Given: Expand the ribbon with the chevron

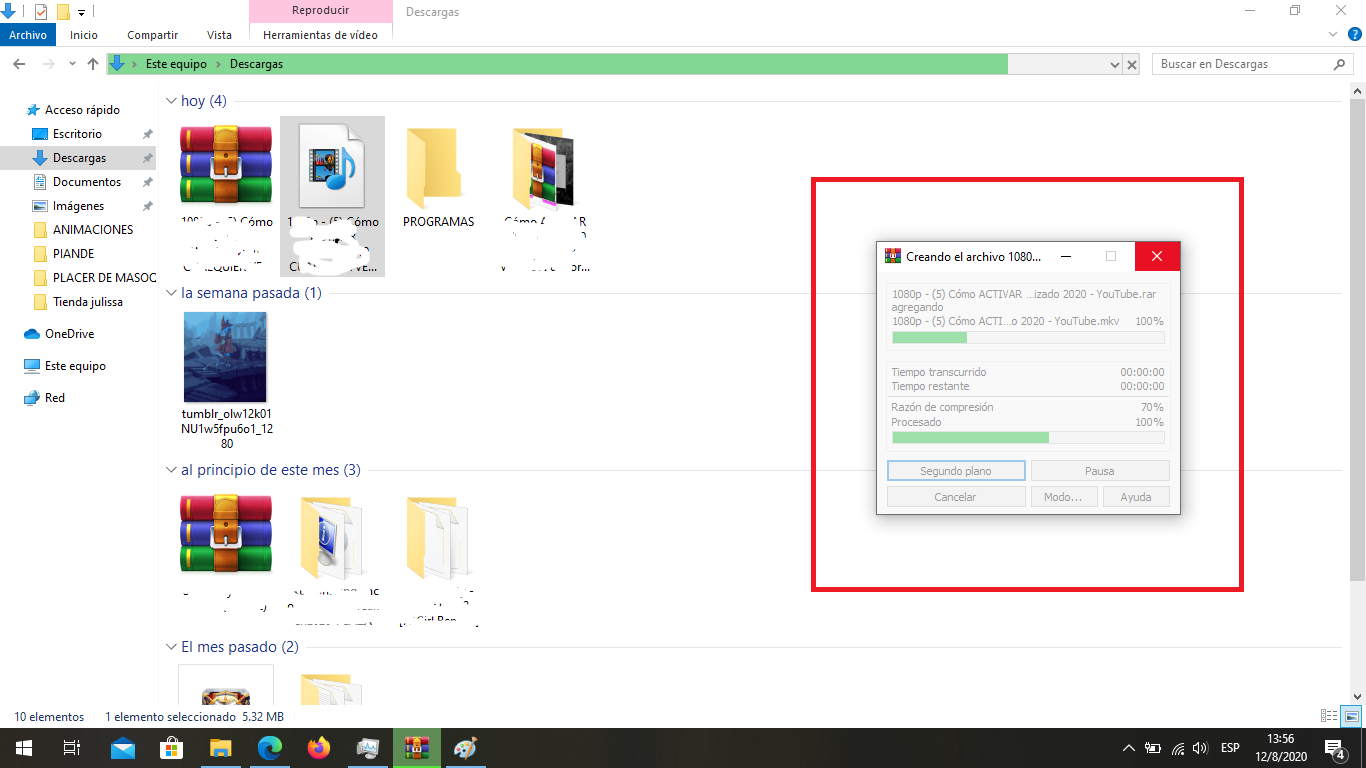Looking at the screenshot, I should pyautogui.click(x=1332, y=35).
